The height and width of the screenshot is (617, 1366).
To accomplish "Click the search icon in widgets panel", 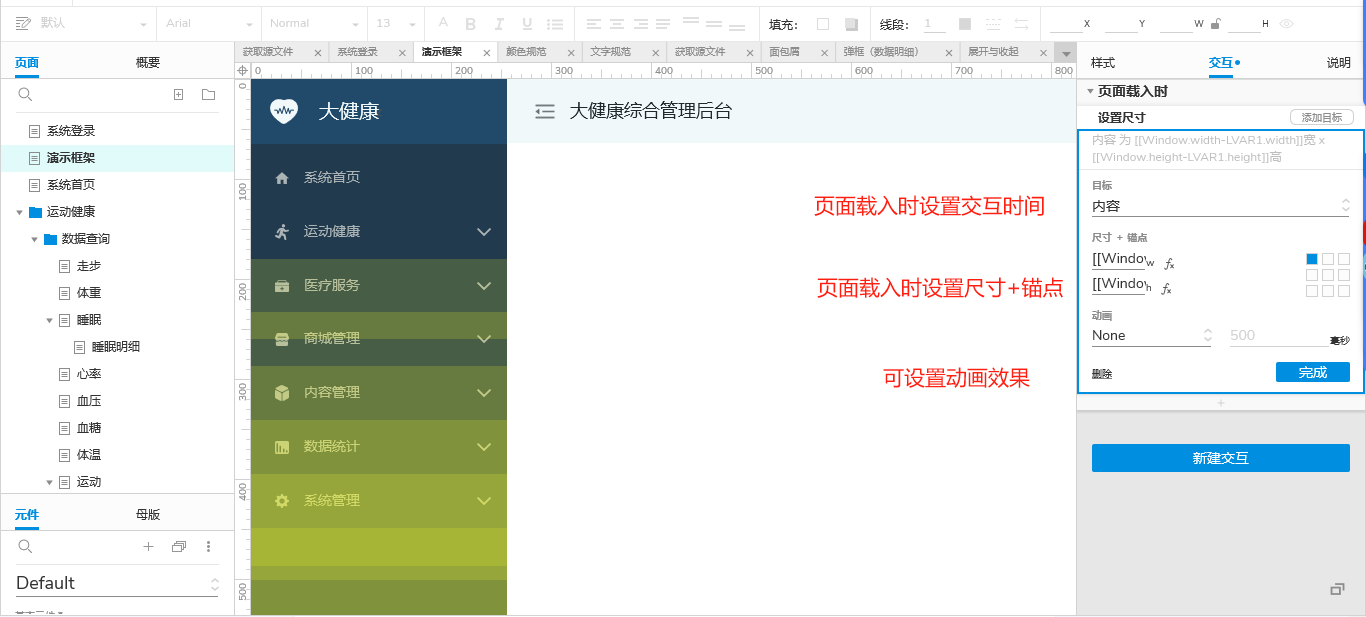I will [x=26, y=546].
